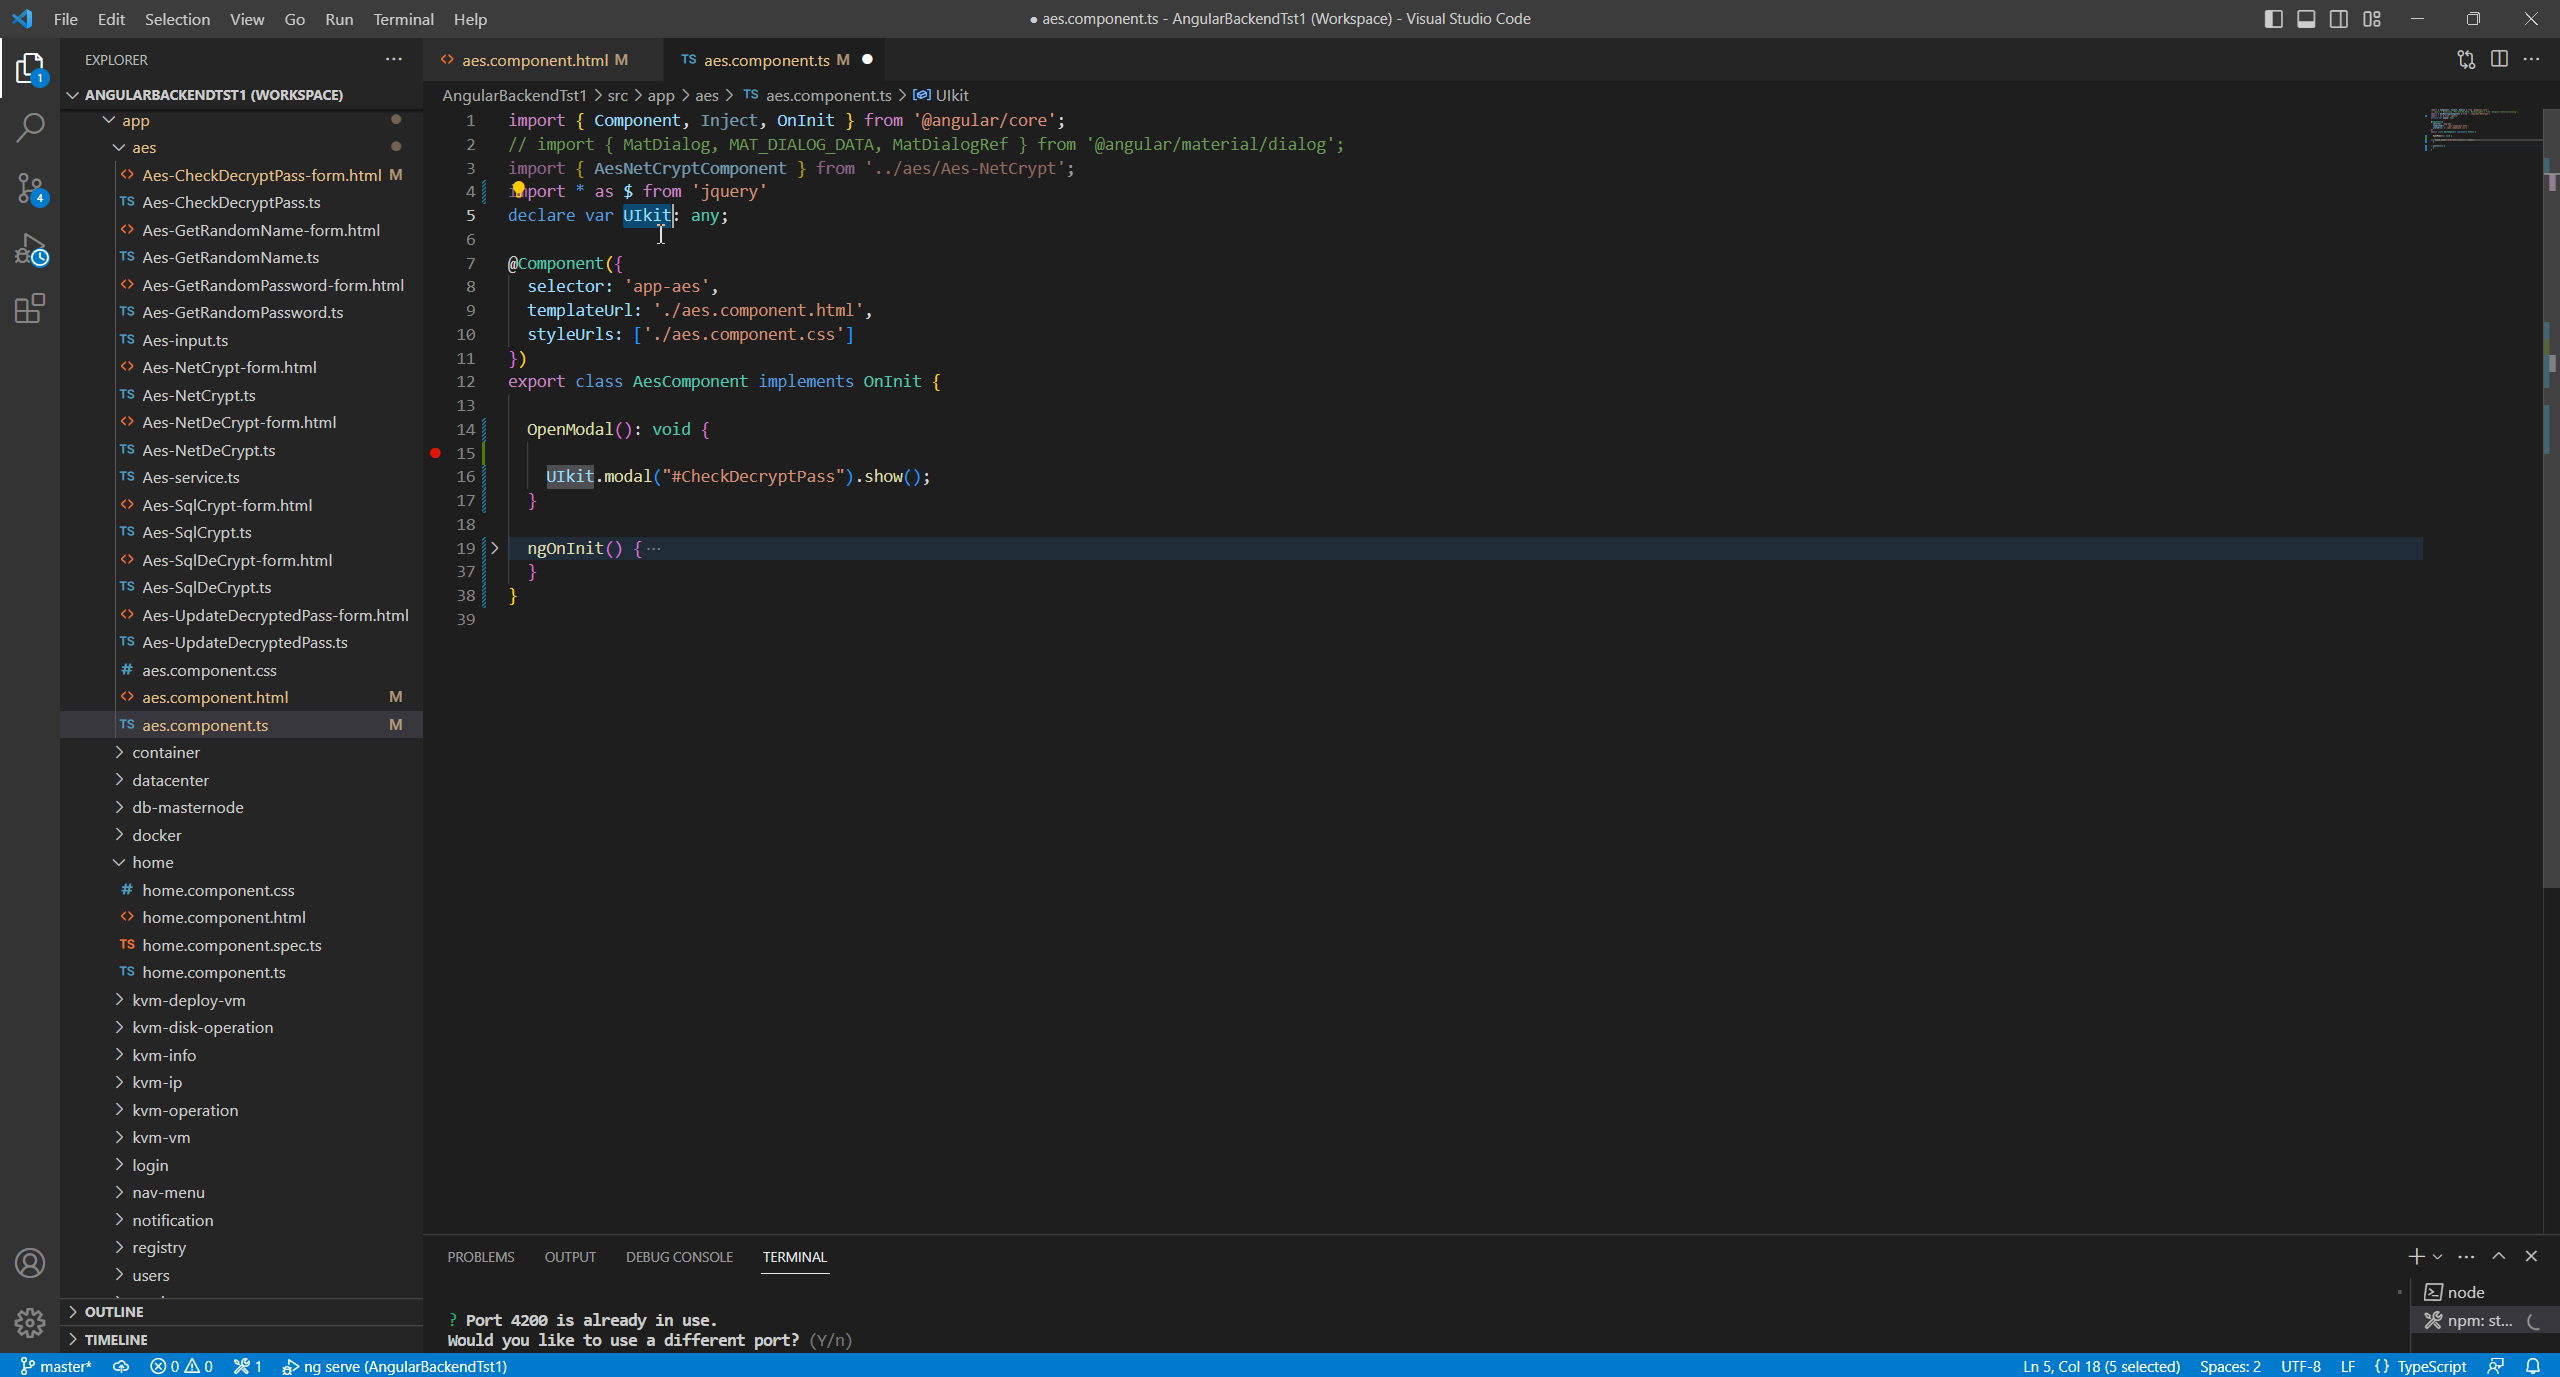Toggle Panel visibility layout button
This screenshot has width=2560, height=1377.
point(2306,19)
